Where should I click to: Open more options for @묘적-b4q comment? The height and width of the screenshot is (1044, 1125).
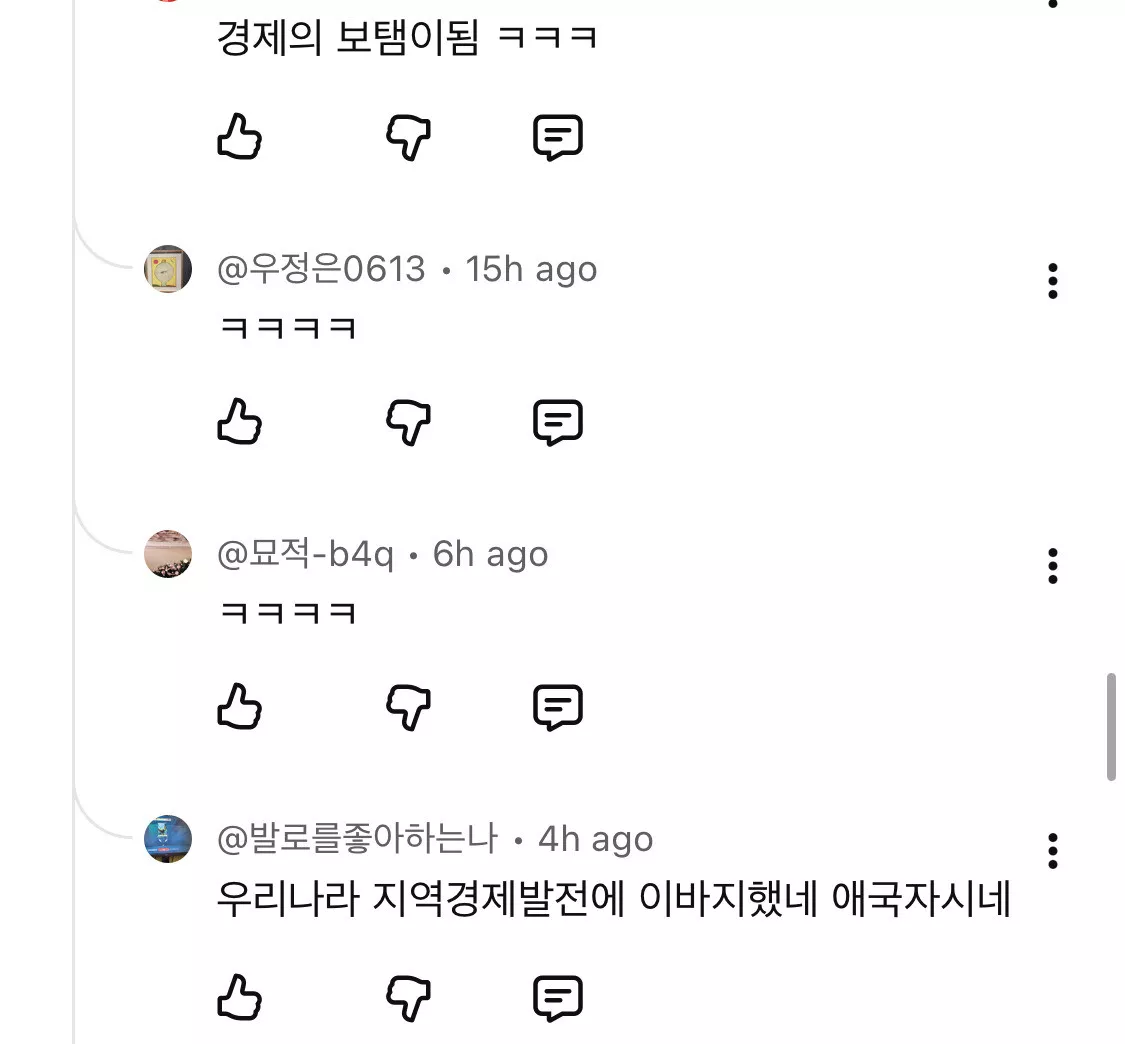pyautogui.click(x=1052, y=566)
